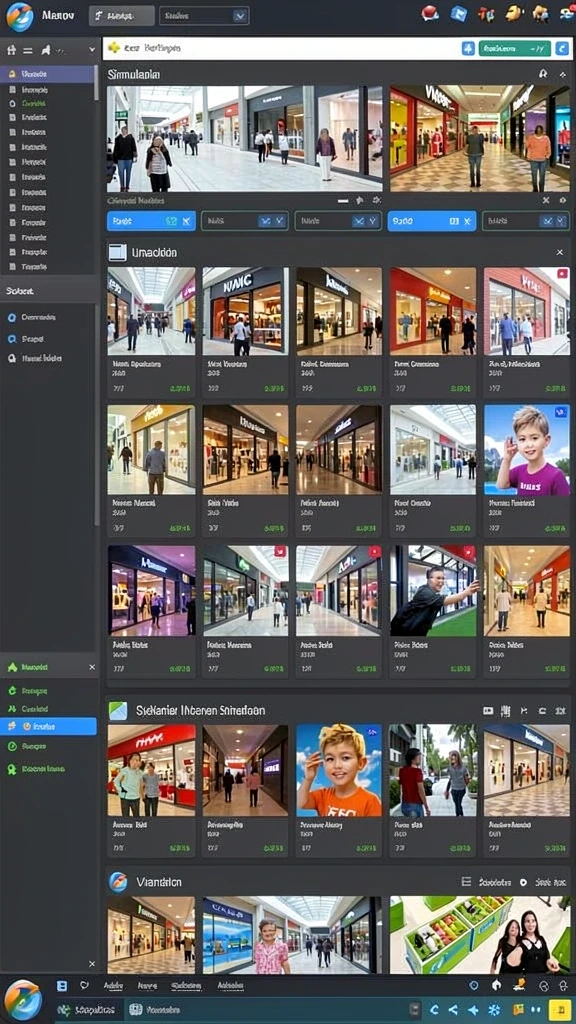576x1024 pixels.
Task: Click the snowflake icon in bottom taskbar
Action: (495, 1010)
